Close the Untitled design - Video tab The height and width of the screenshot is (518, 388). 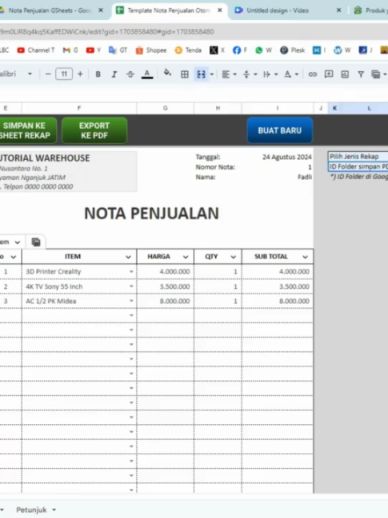point(339,10)
